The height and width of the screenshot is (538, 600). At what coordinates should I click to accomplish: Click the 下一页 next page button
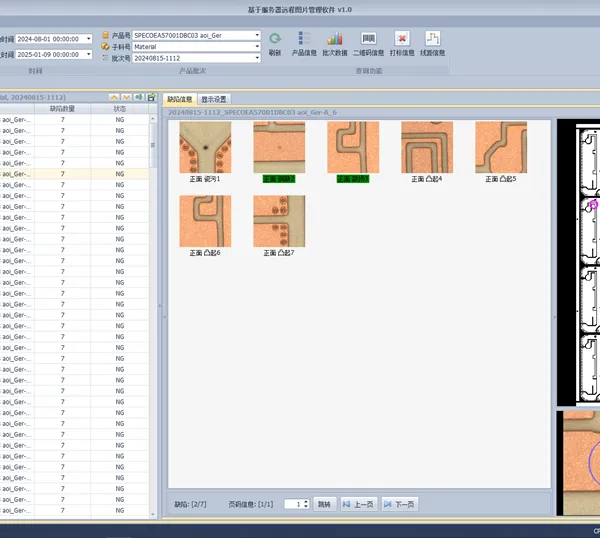point(399,504)
